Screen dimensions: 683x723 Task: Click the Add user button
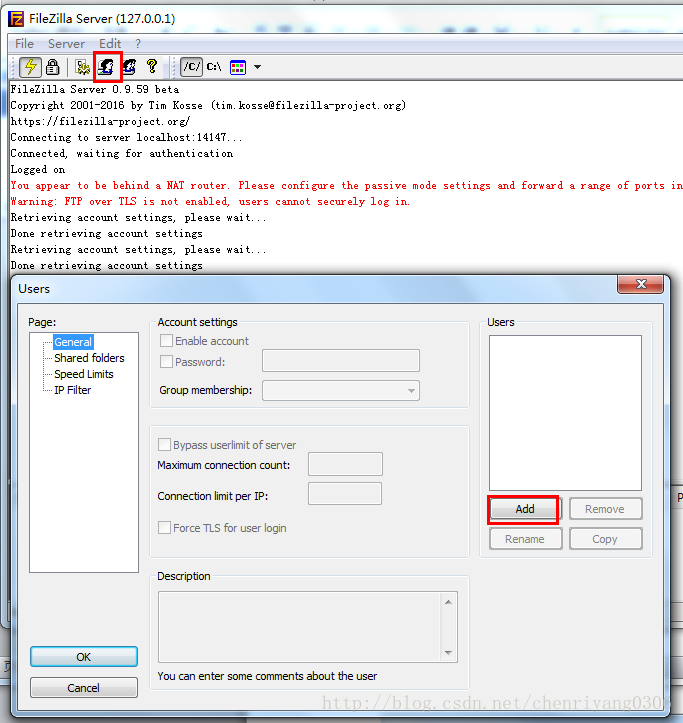[525, 509]
